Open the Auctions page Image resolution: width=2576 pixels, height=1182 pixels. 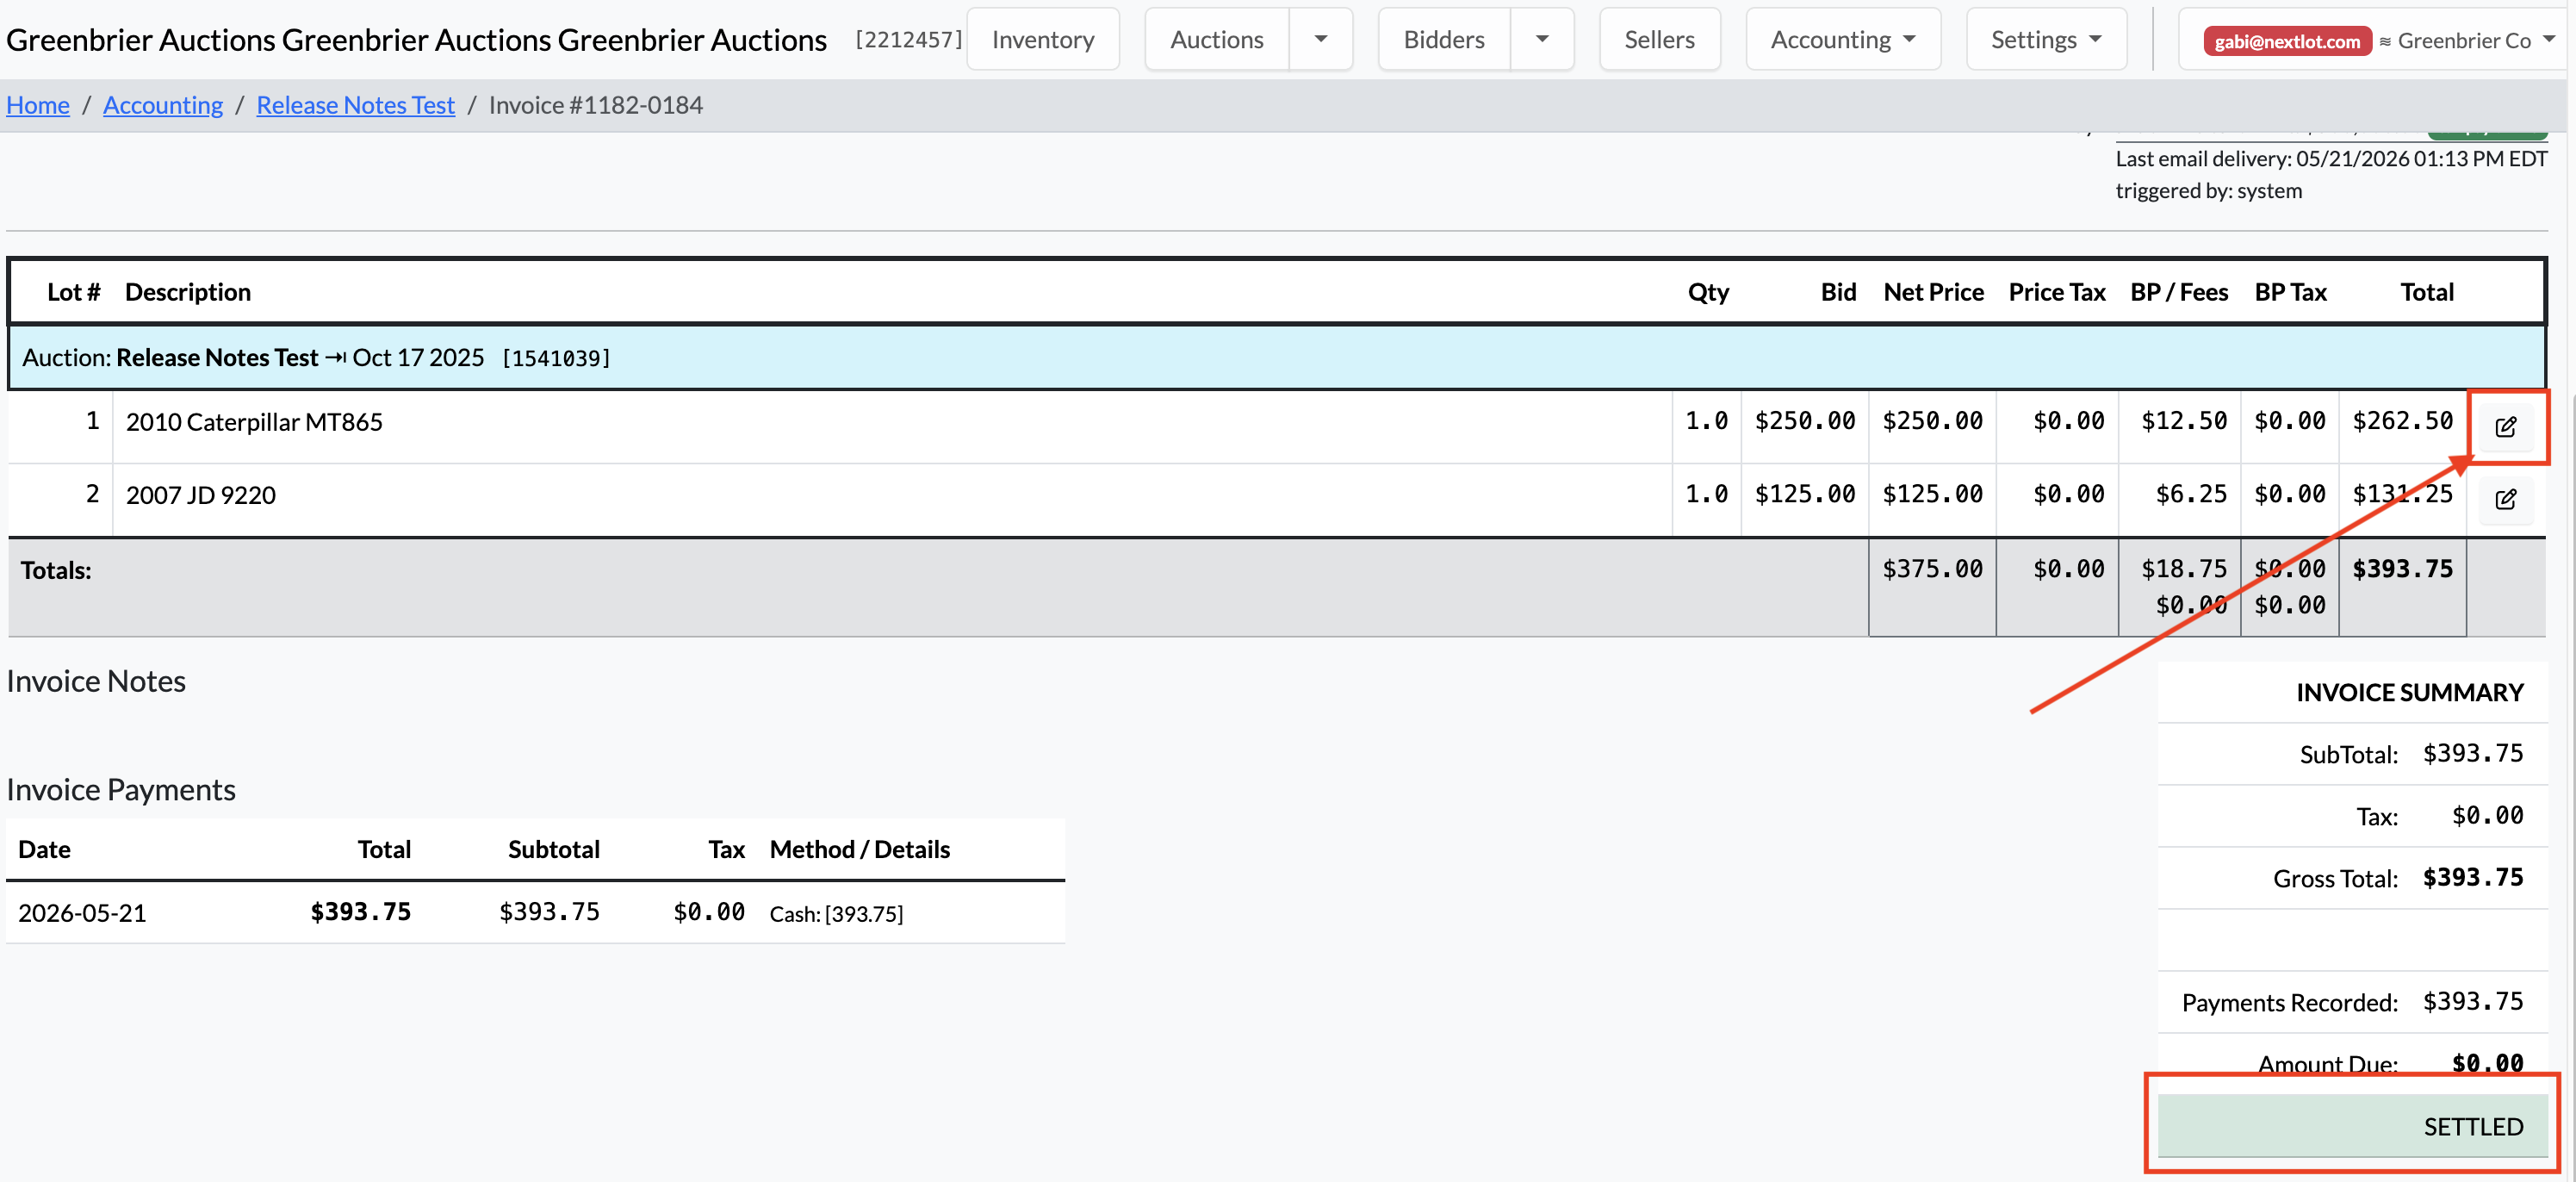[1216, 39]
